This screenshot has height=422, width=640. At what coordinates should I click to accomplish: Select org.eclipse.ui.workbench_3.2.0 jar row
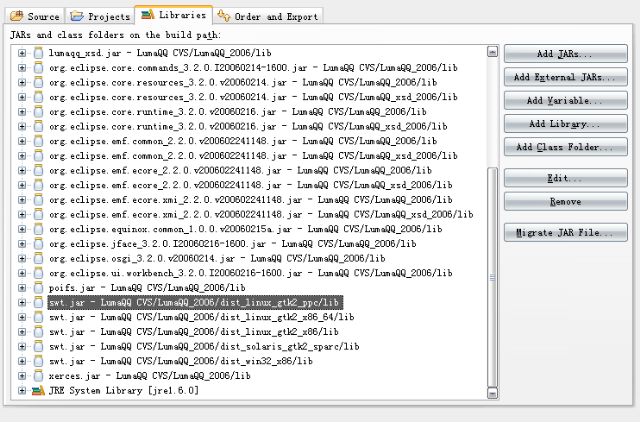point(251,273)
